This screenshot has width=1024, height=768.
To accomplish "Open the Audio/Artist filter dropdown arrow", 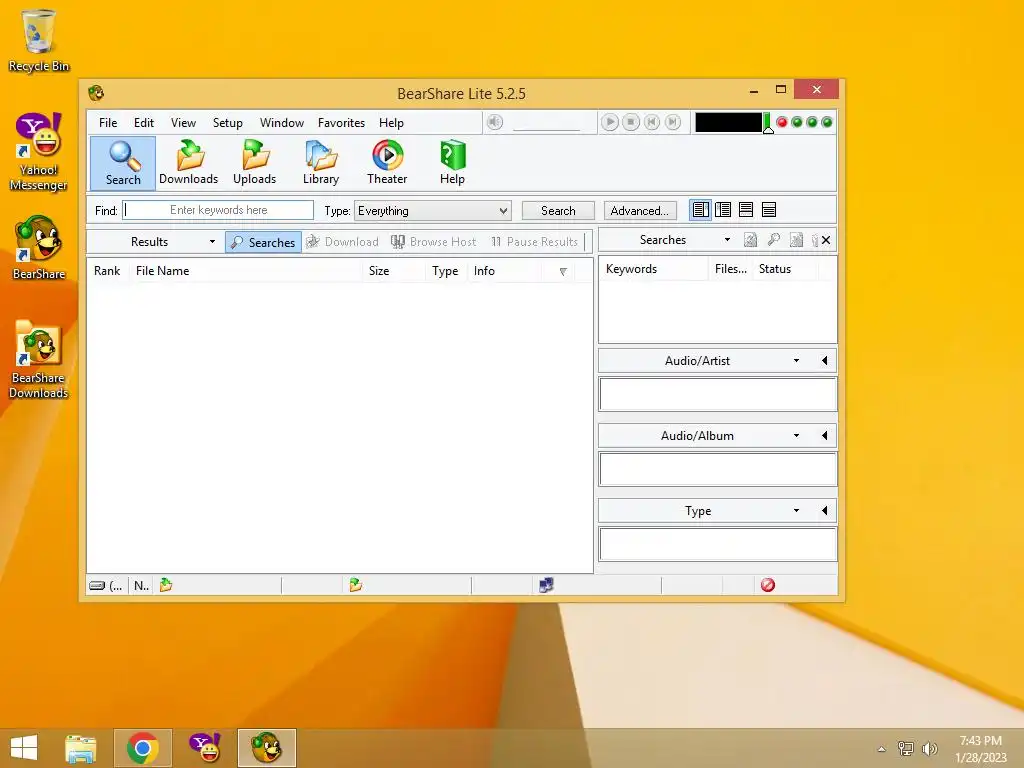I will (796, 361).
